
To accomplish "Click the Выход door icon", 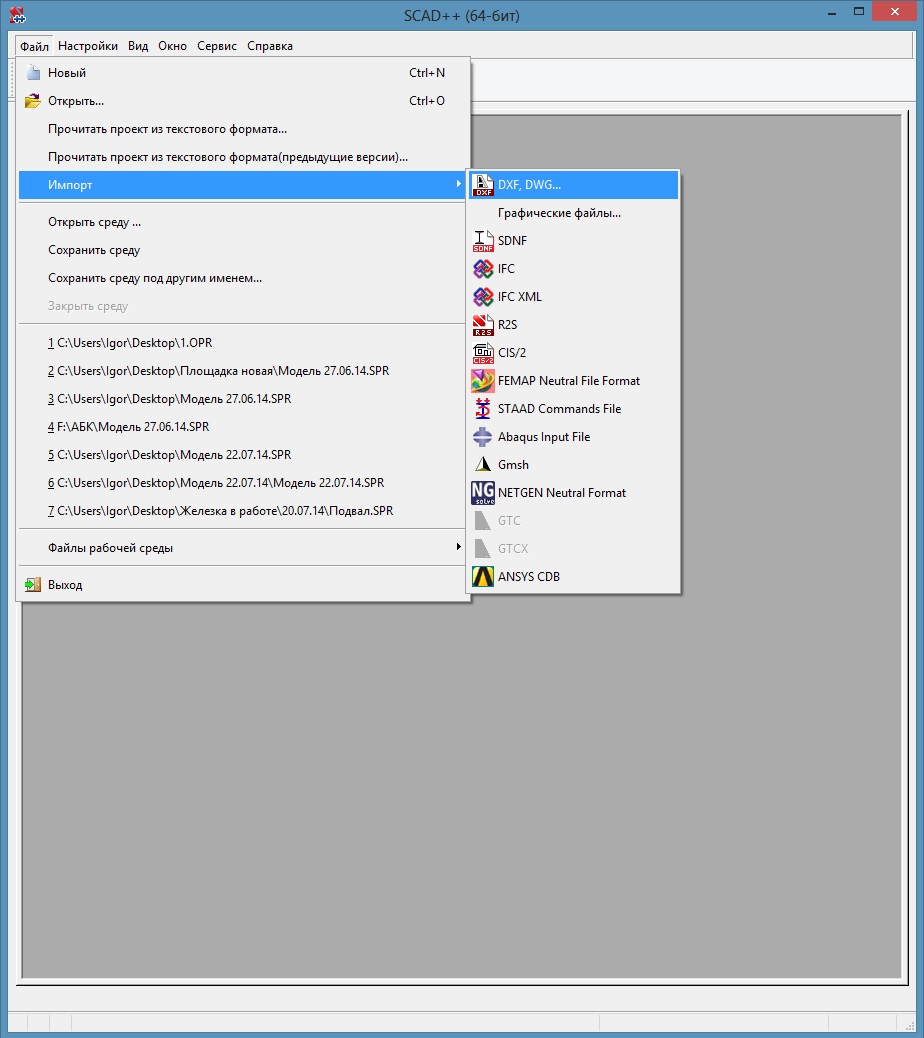I will tap(32, 585).
